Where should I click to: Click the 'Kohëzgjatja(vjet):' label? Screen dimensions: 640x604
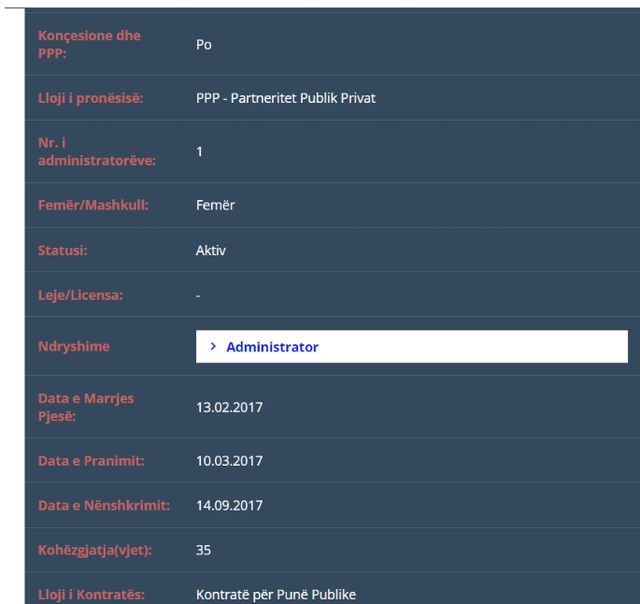(x=95, y=550)
